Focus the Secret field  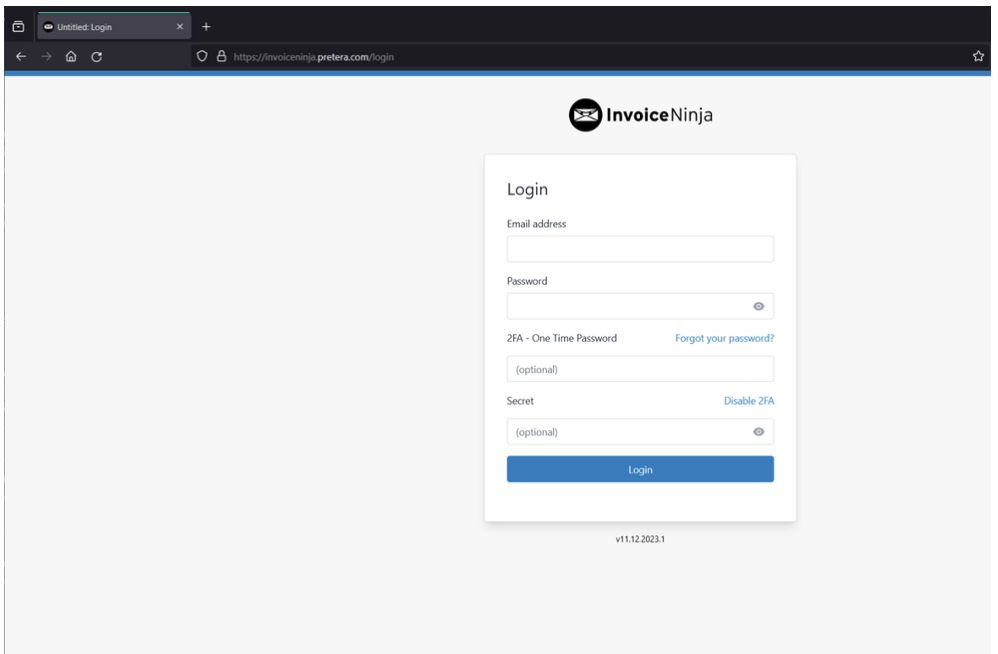click(640, 431)
